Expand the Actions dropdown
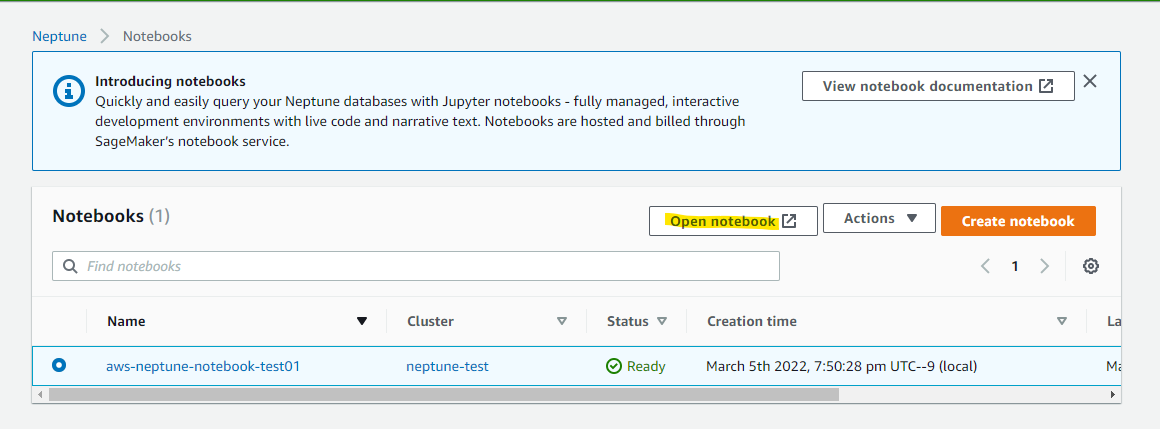 pyautogui.click(x=880, y=218)
